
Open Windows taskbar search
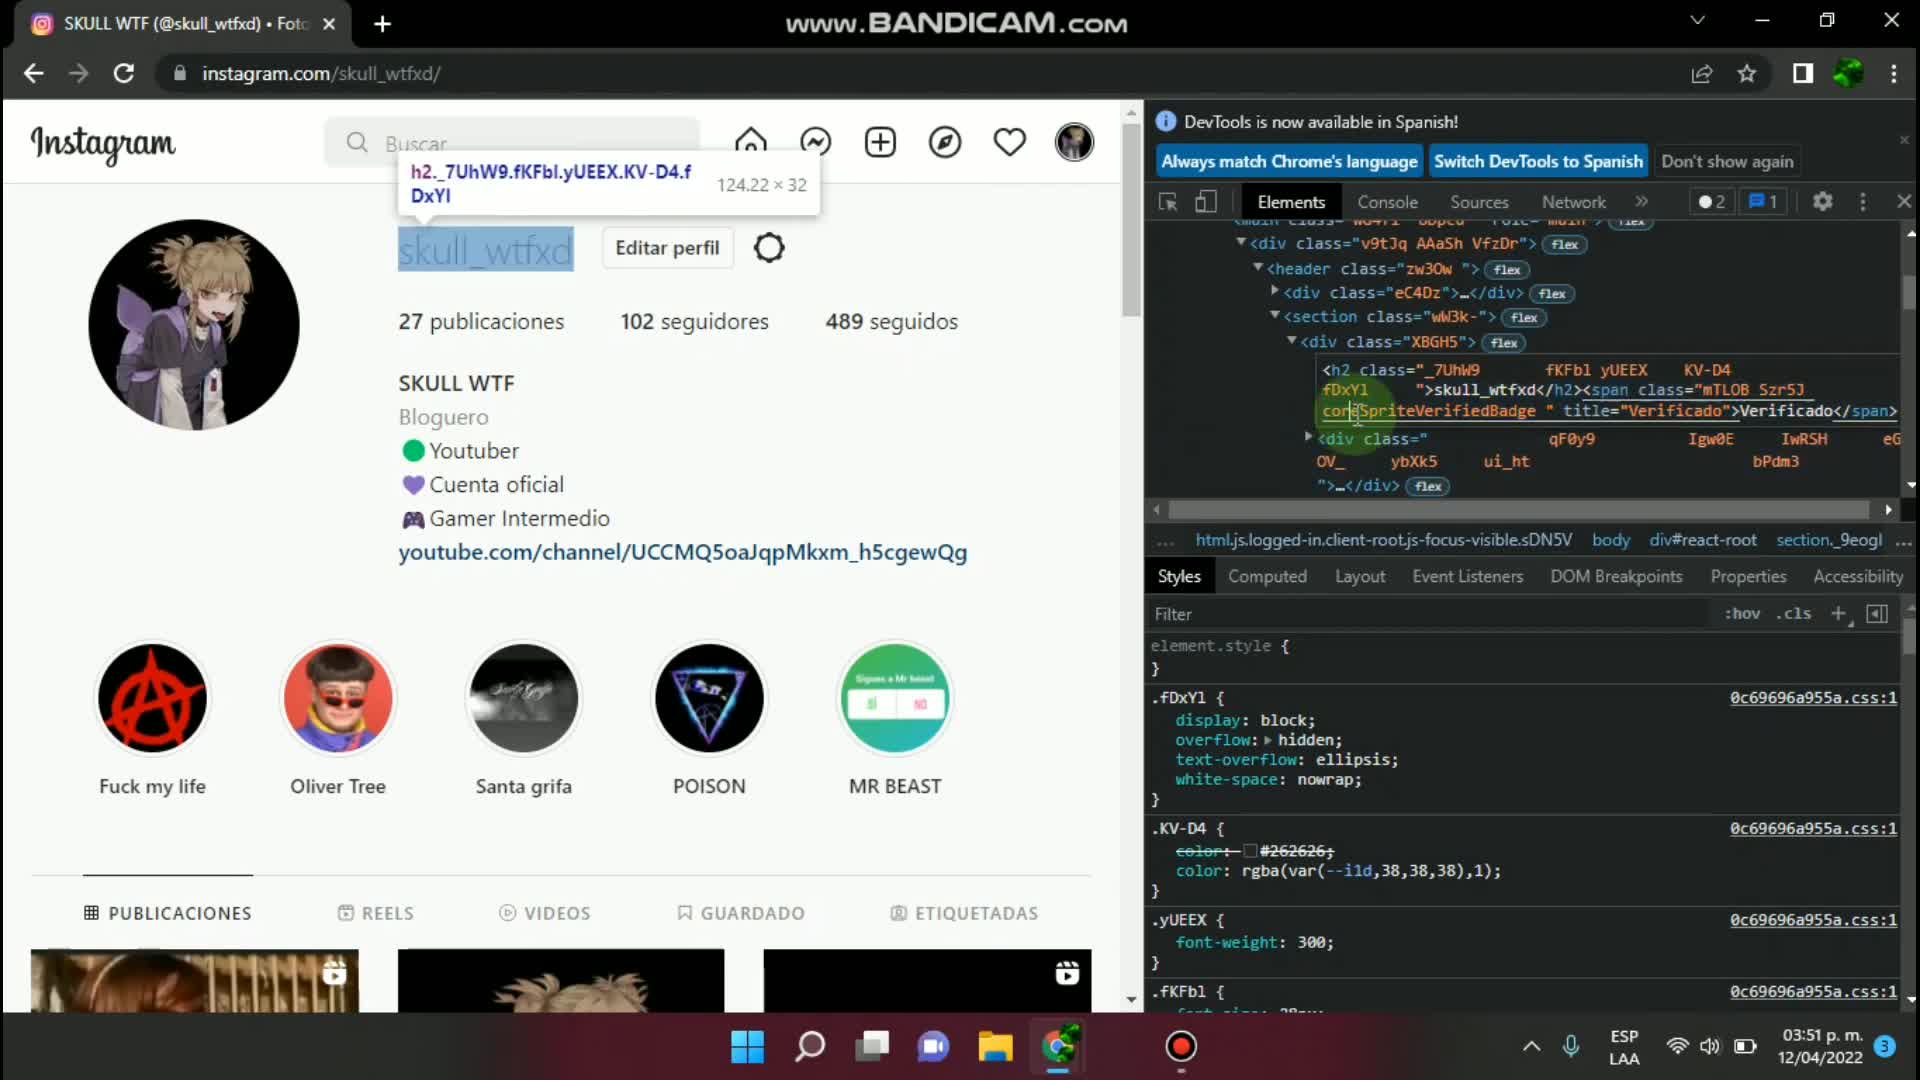tap(809, 1047)
